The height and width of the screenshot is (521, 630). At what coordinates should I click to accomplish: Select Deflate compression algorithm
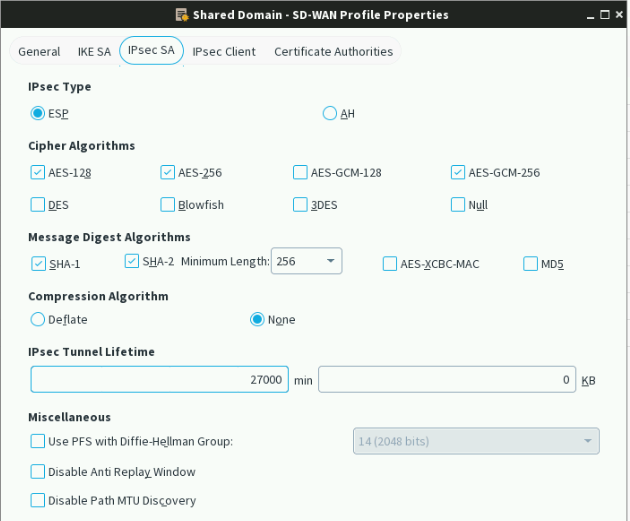(x=38, y=320)
